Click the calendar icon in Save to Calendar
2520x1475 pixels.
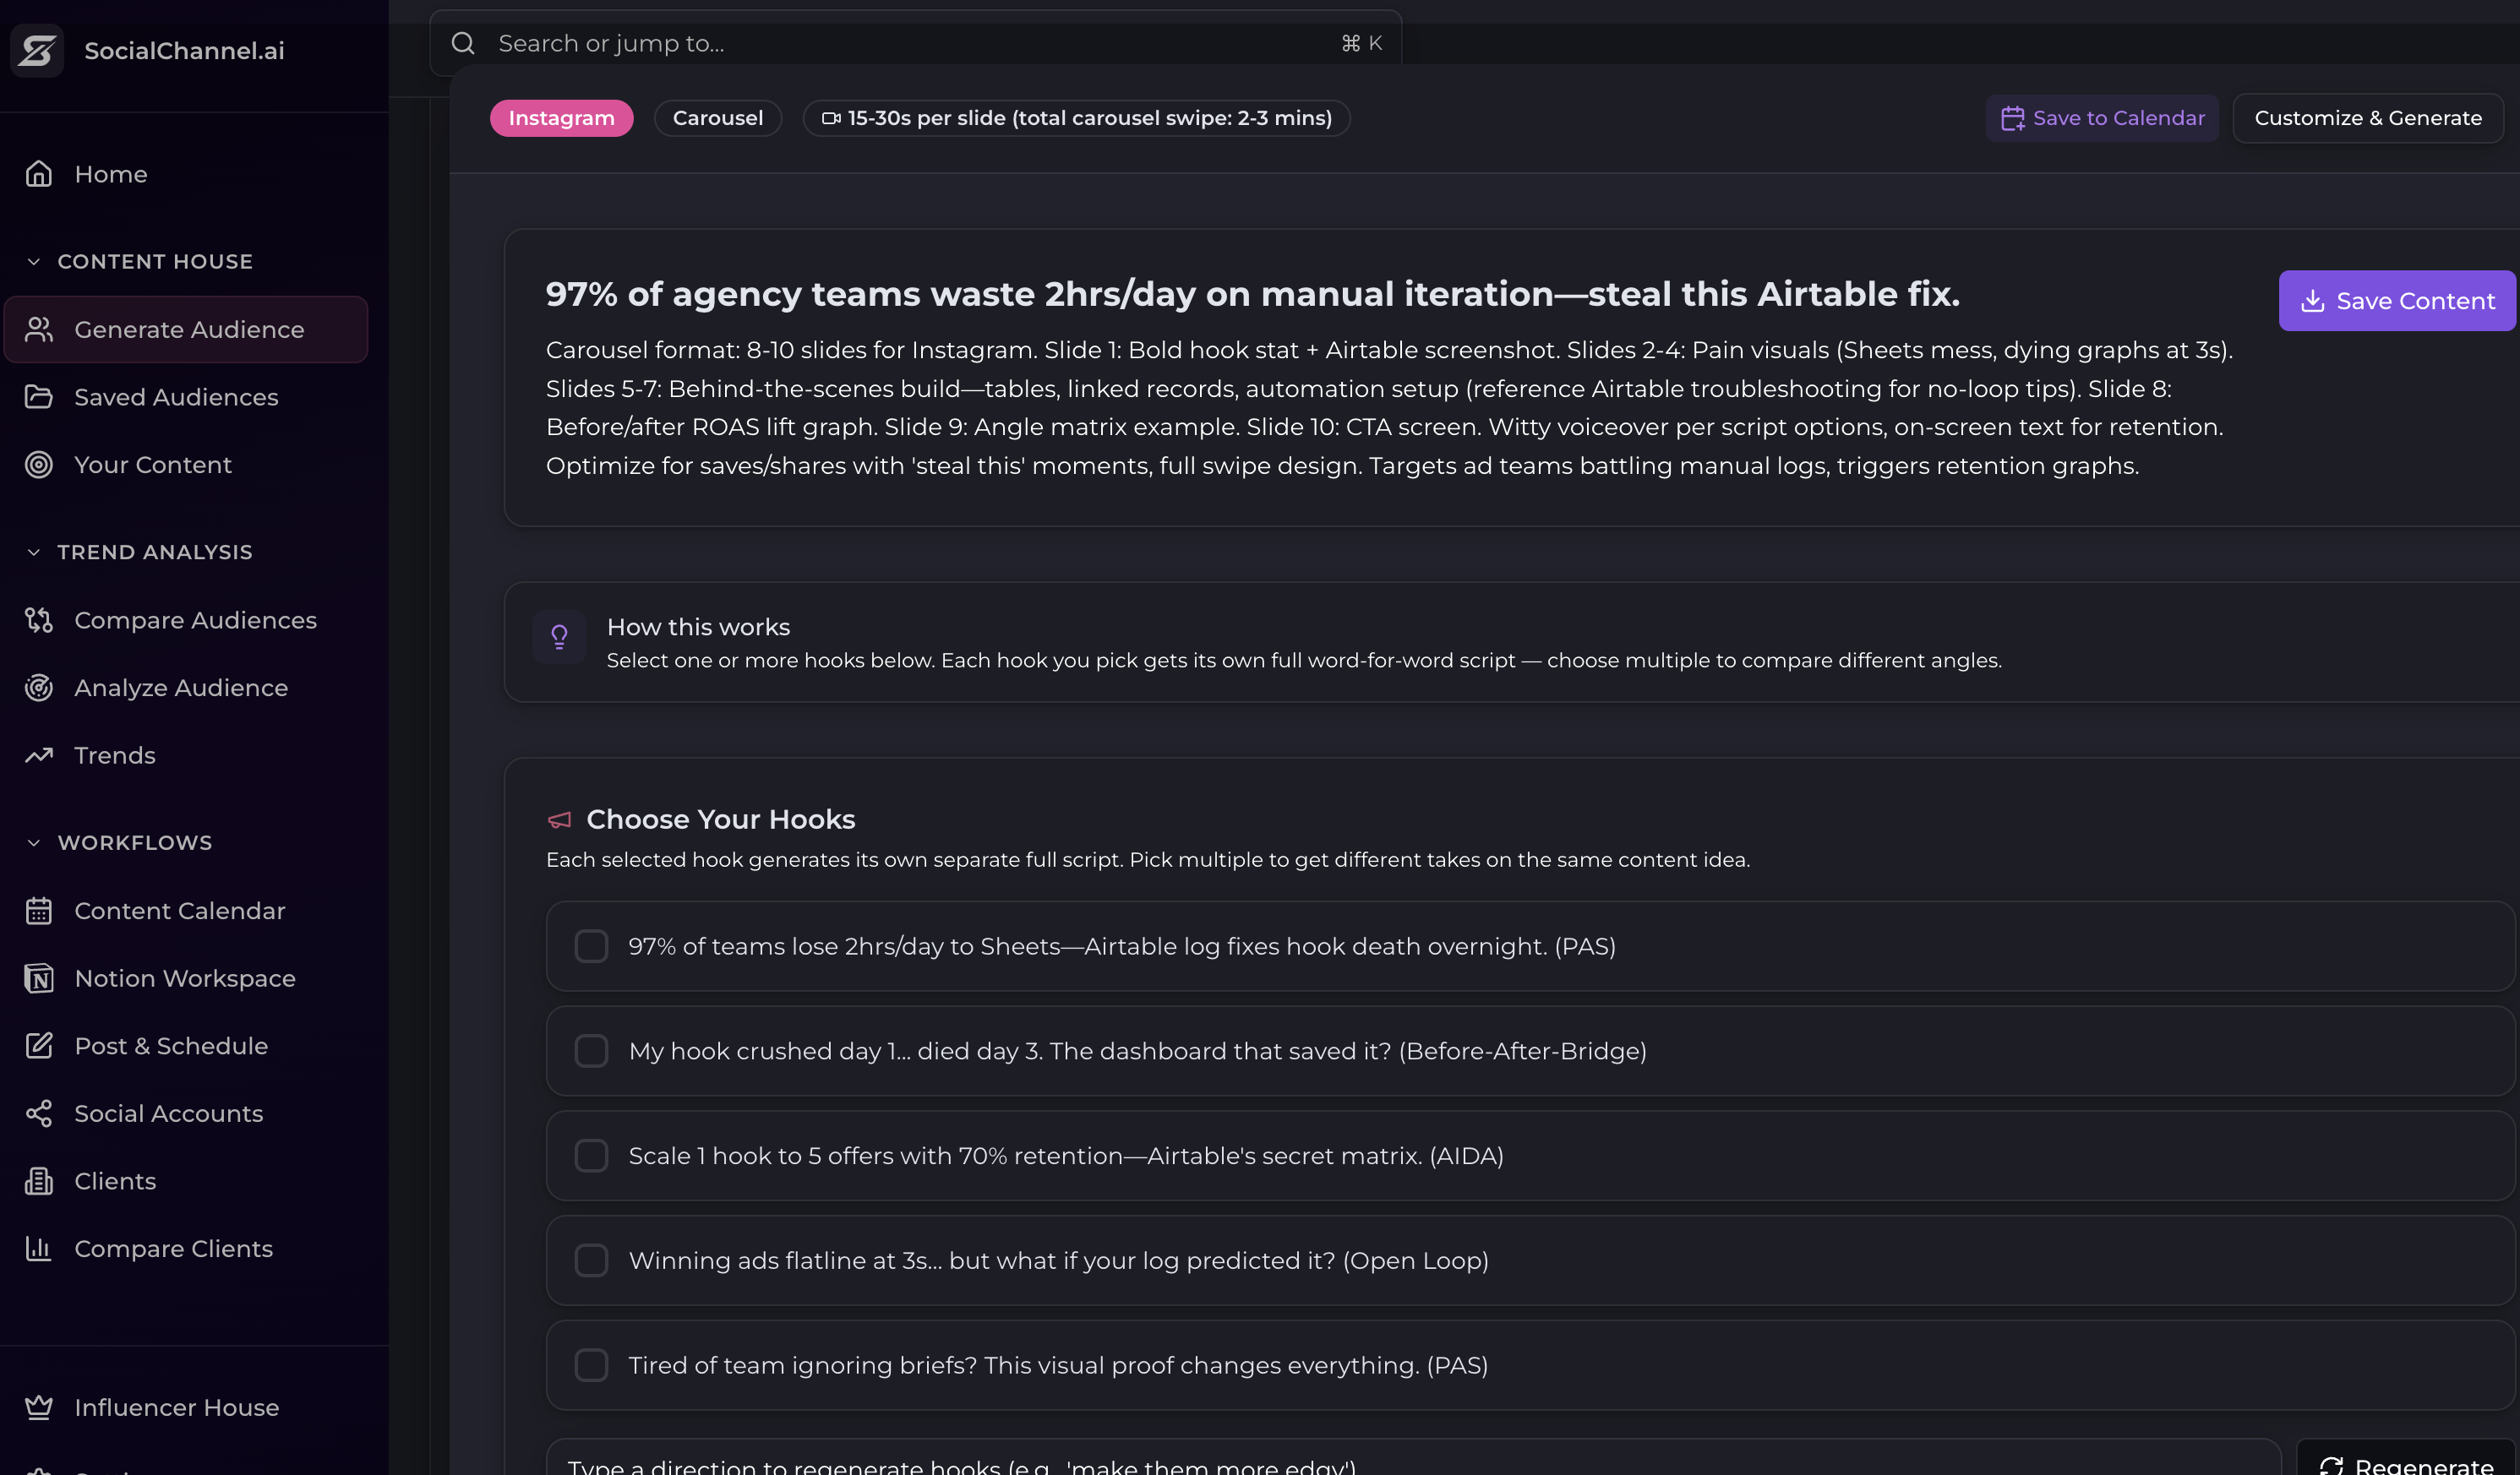coord(2012,119)
